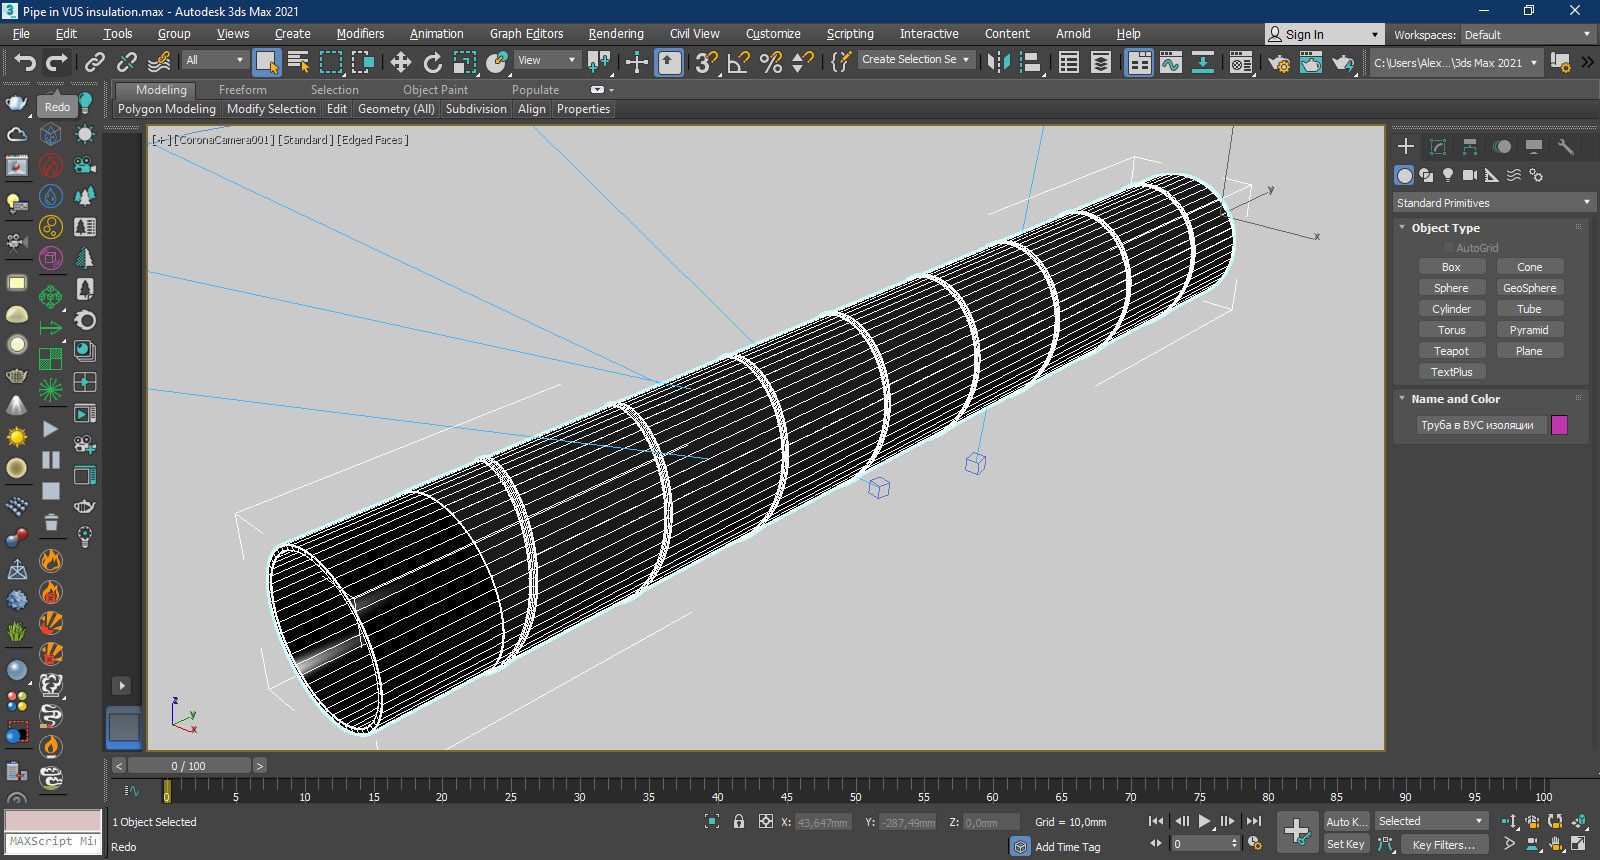This screenshot has width=1600, height=860.
Task: Open the Hierarchy panel tab
Action: (1469, 146)
